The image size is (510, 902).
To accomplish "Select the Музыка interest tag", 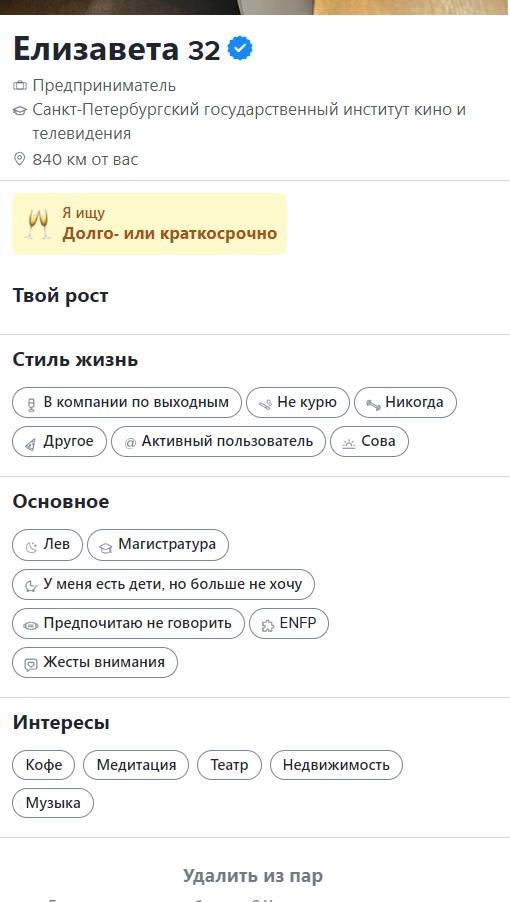I will [x=53, y=803].
